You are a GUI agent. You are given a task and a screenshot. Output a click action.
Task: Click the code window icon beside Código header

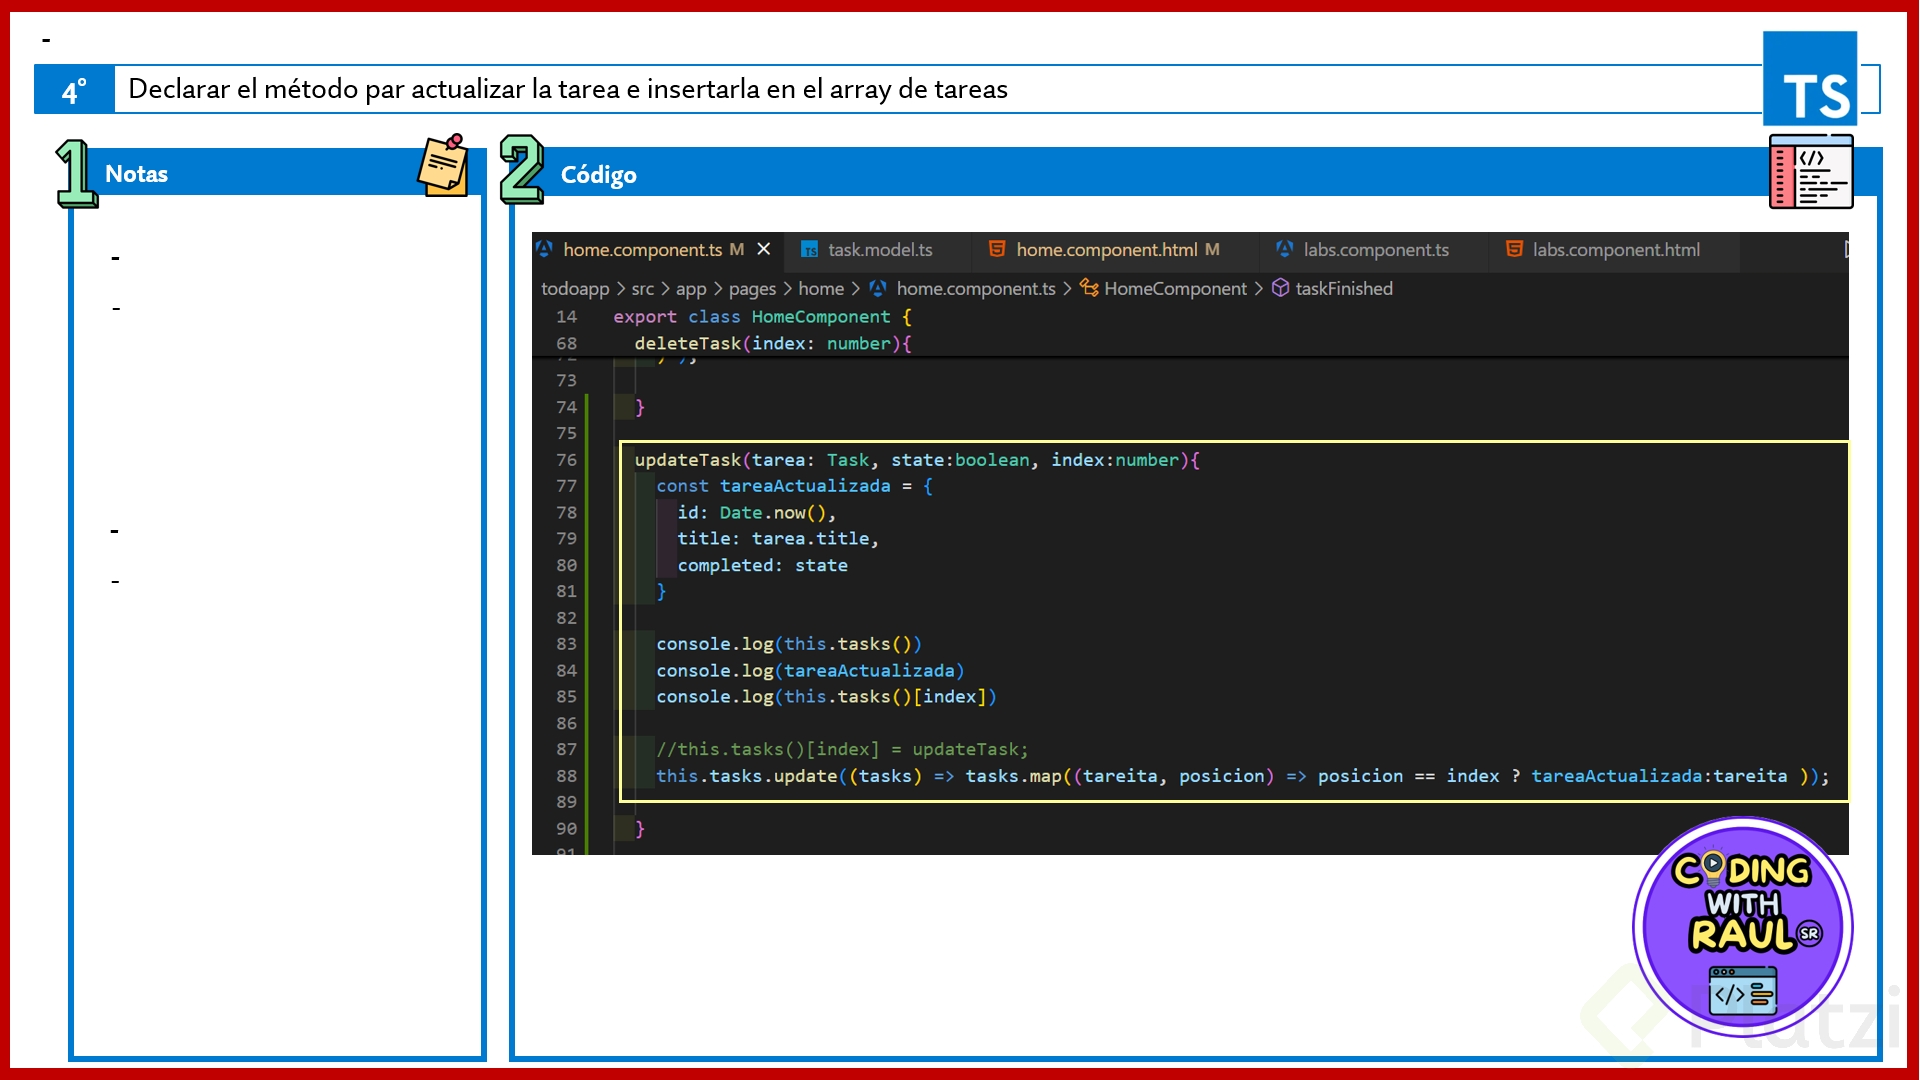[1810, 172]
